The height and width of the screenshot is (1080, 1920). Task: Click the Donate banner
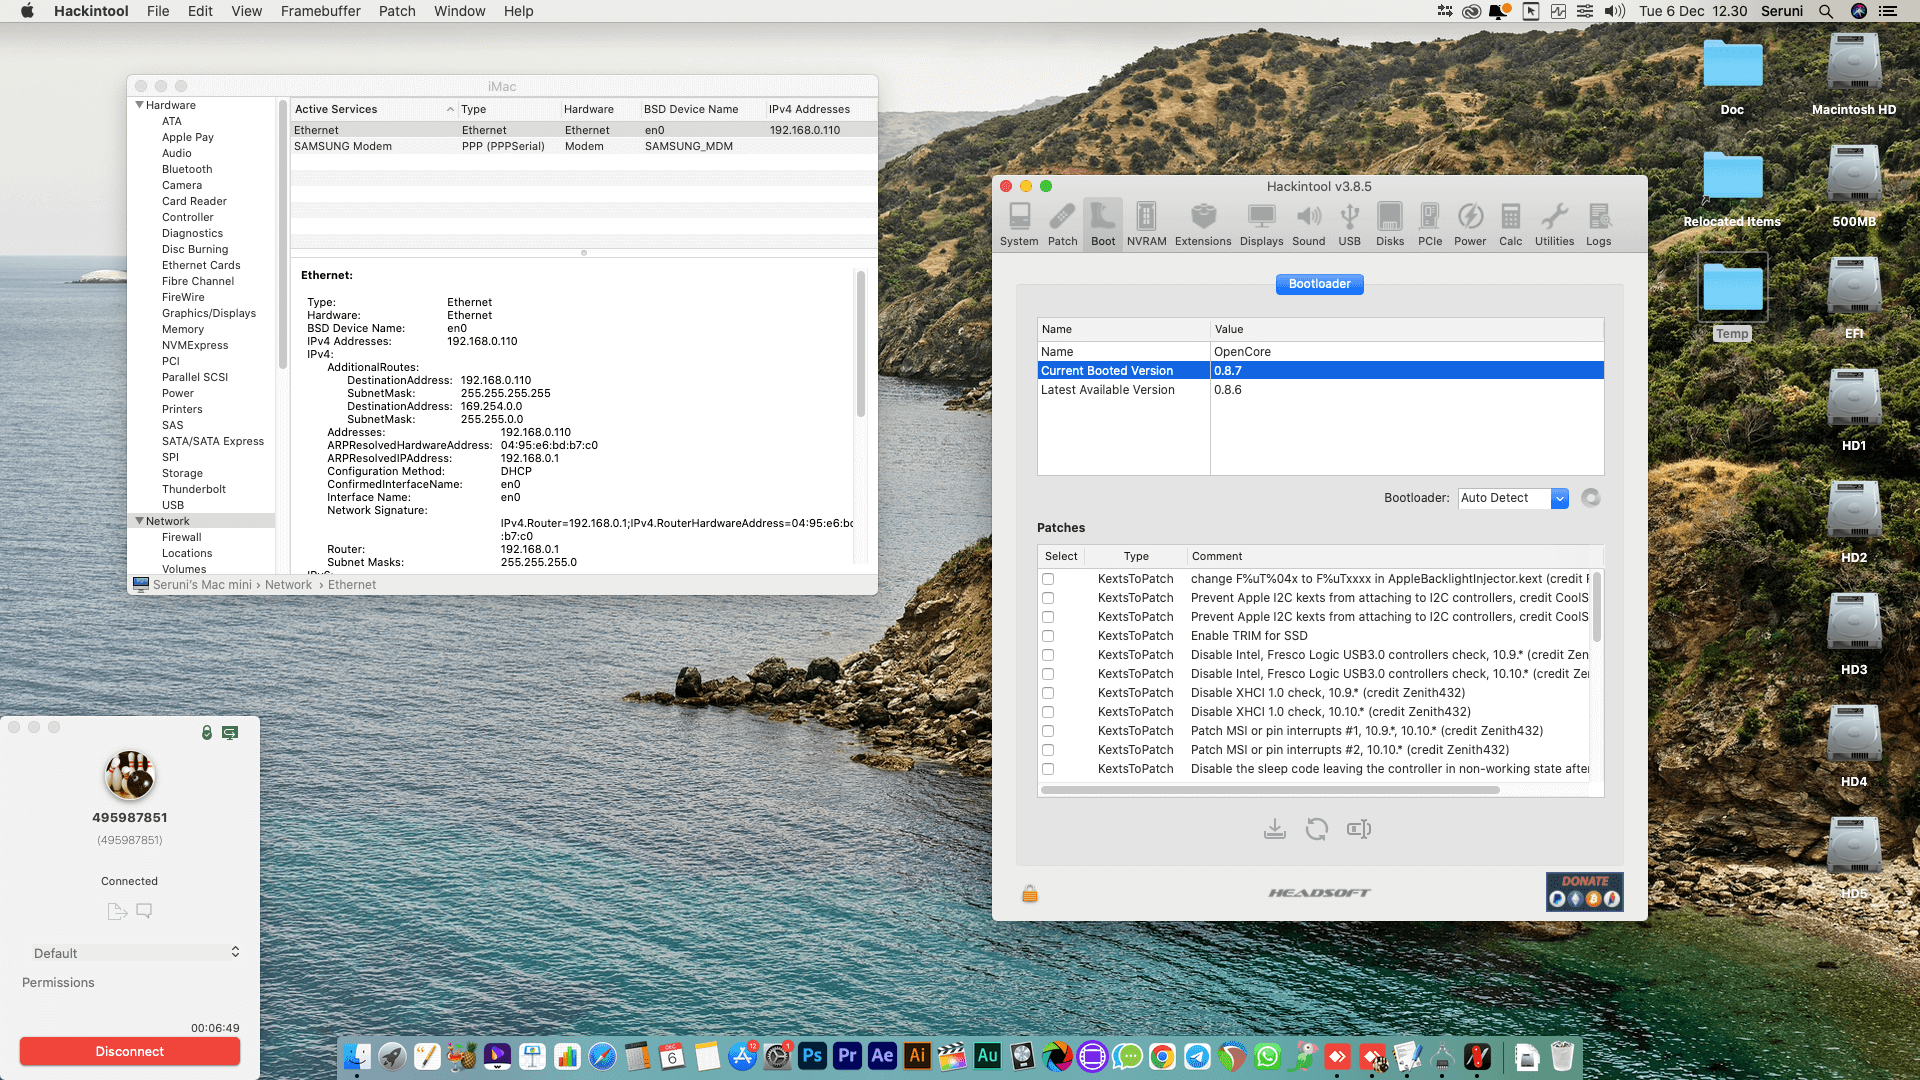1584,891
